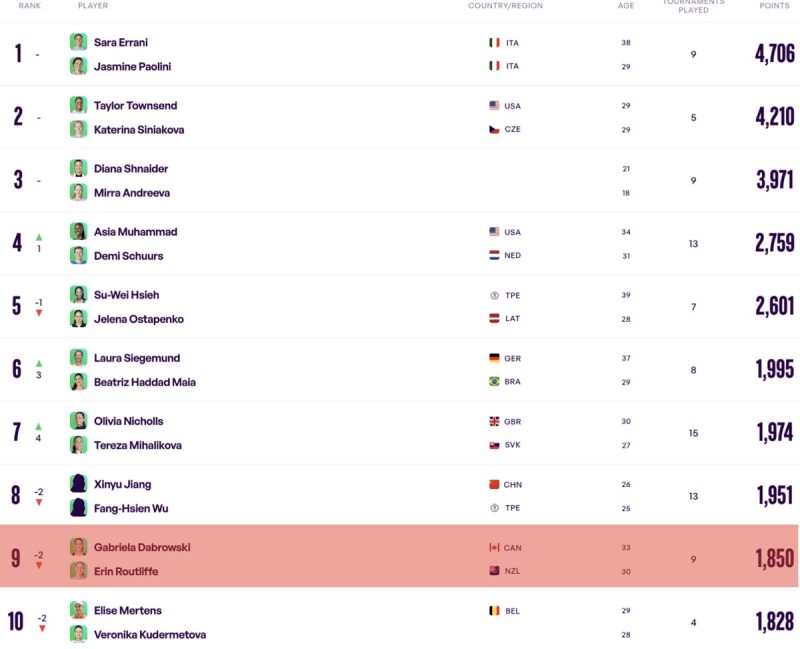Click Brazil flag beside Beatriz Haddad Maia
Image resolution: width=800 pixels, height=649 pixels.
click(494, 382)
